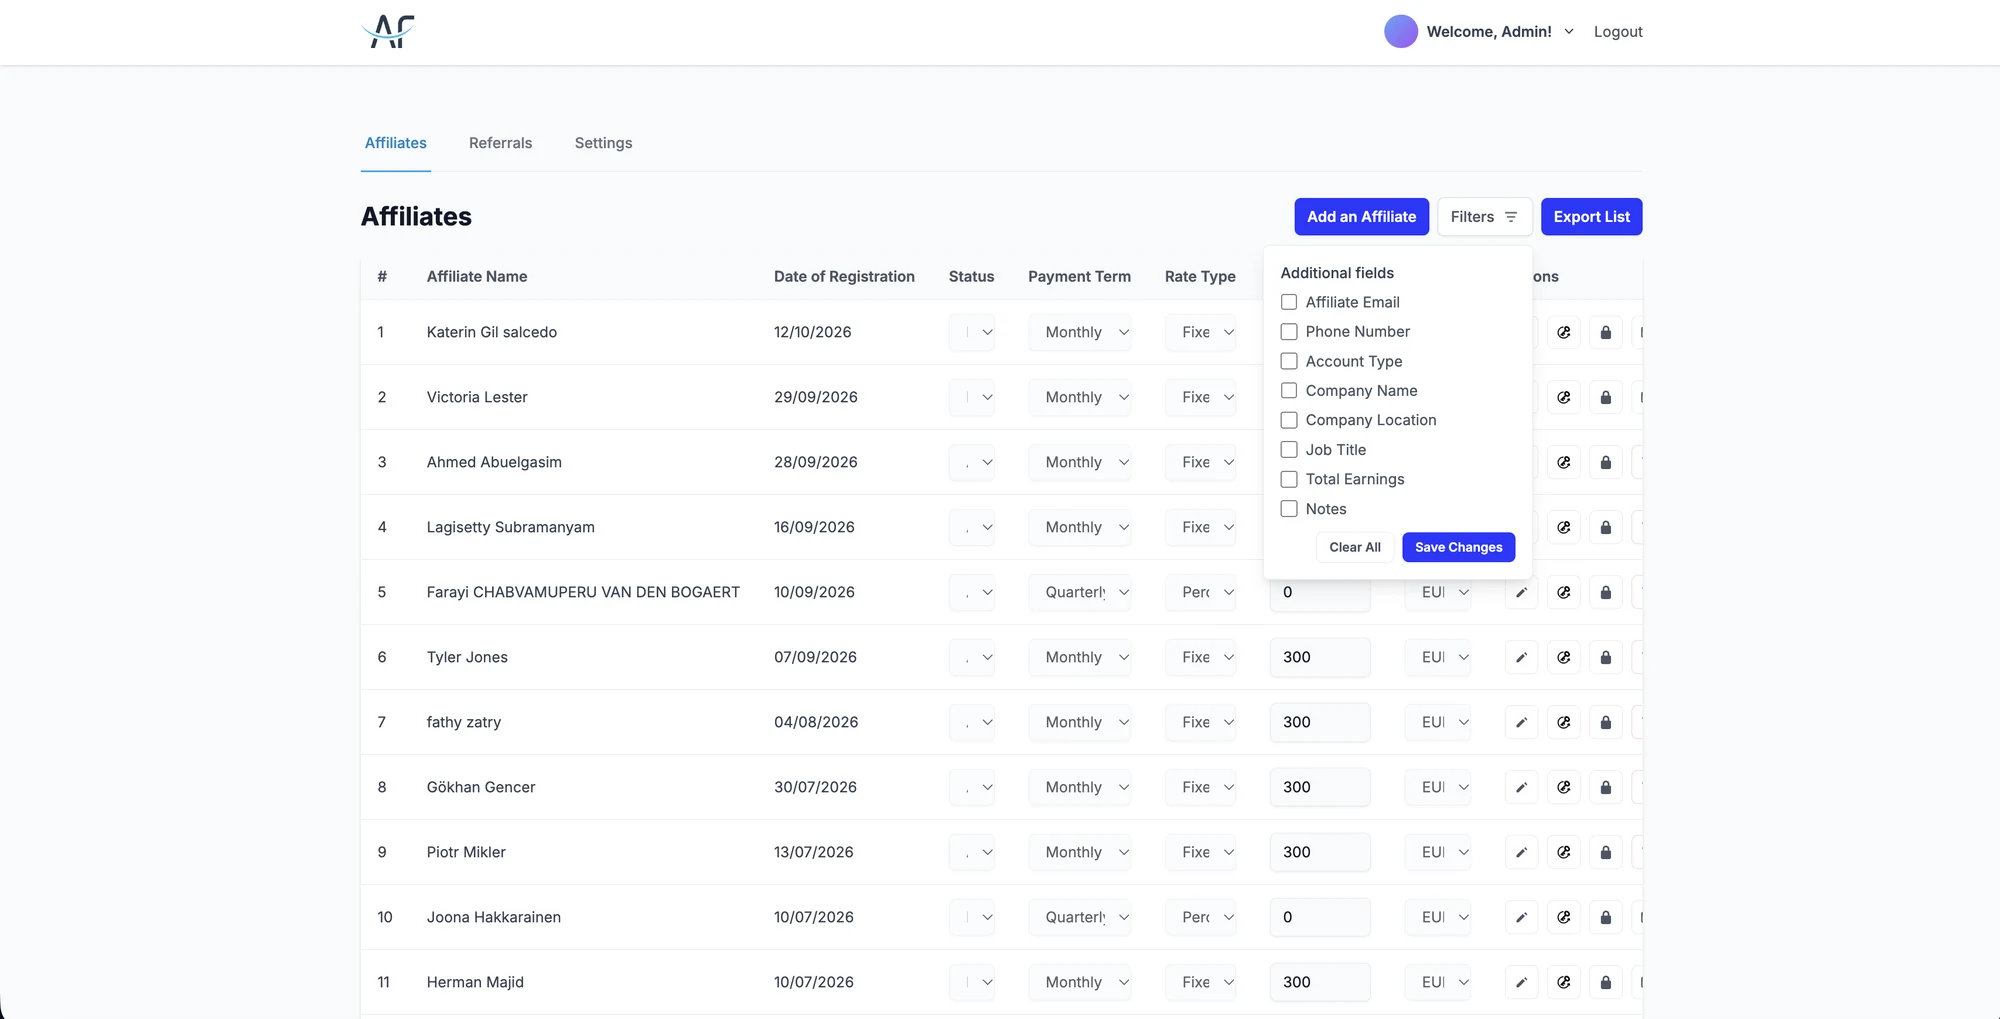Select the Company Location checkbox
Screen dimensions: 2000x1019
pyautogui.click(x=1289, y=420)
